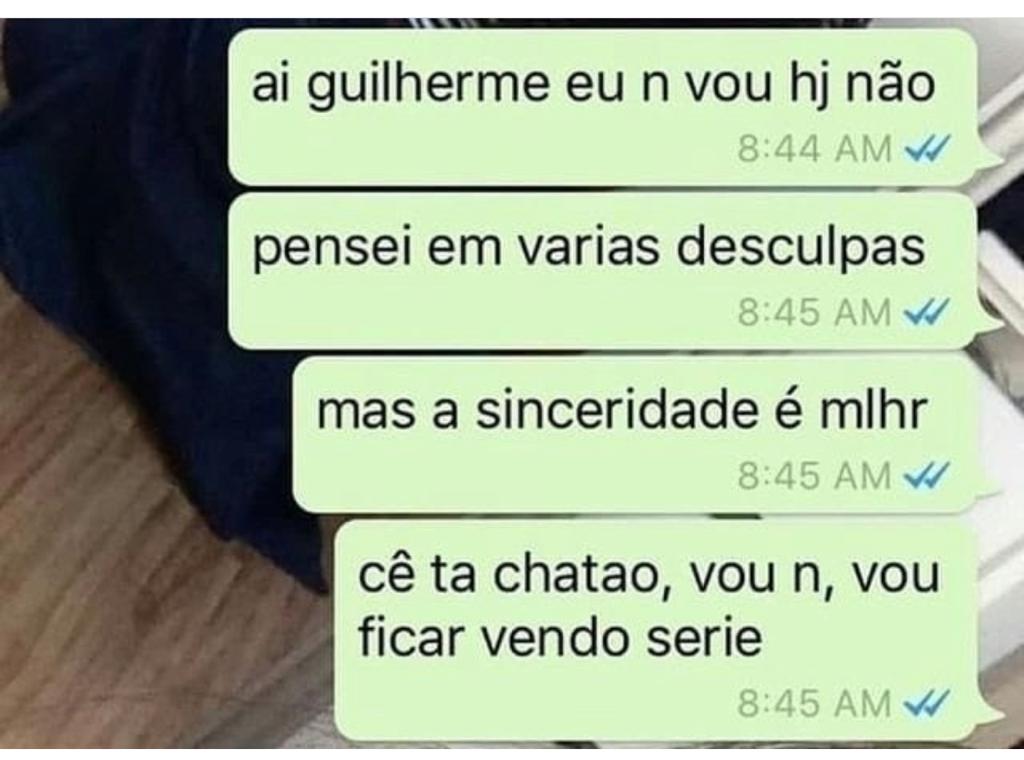The height and width of the screenshot is (760, 1024).
Task: Click the 8:44 AM timestamp
Action: click(814, 150)
